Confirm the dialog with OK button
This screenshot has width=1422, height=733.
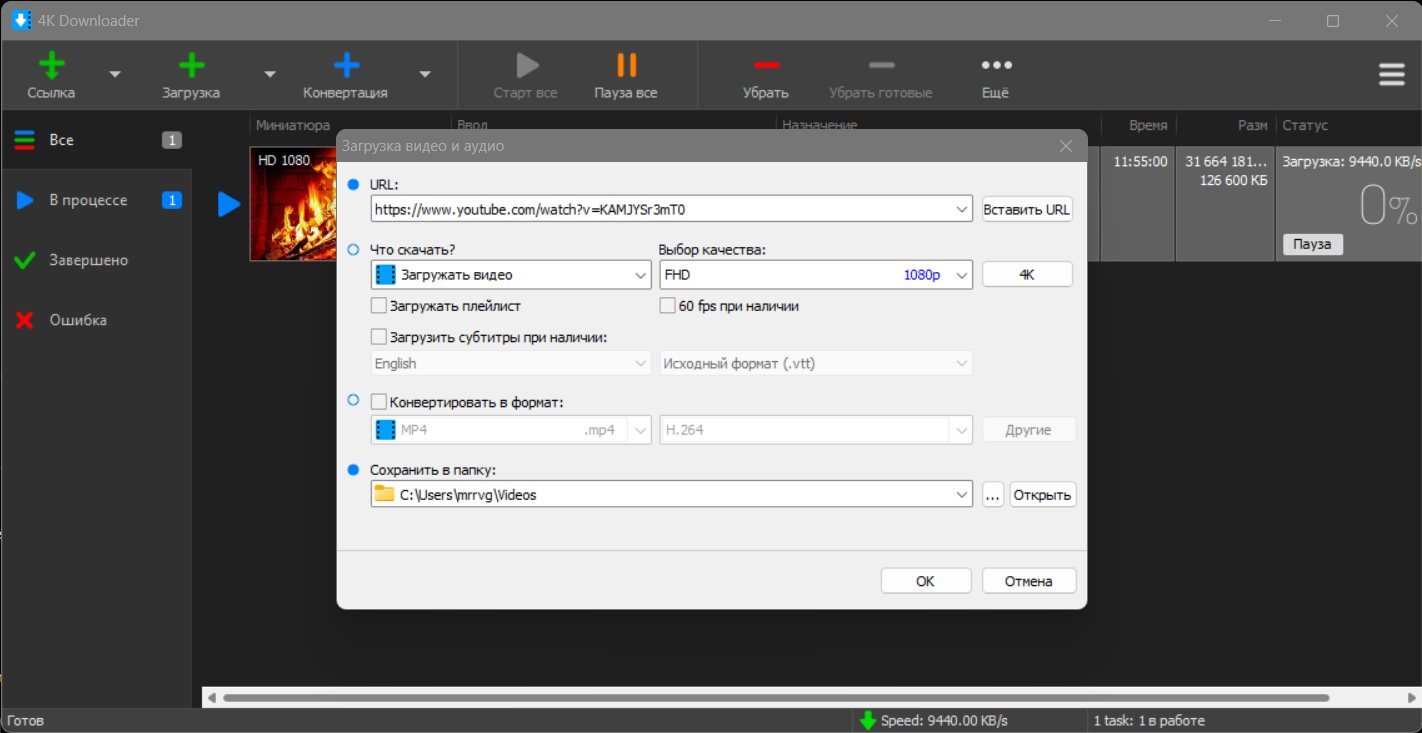pos(926,581)
